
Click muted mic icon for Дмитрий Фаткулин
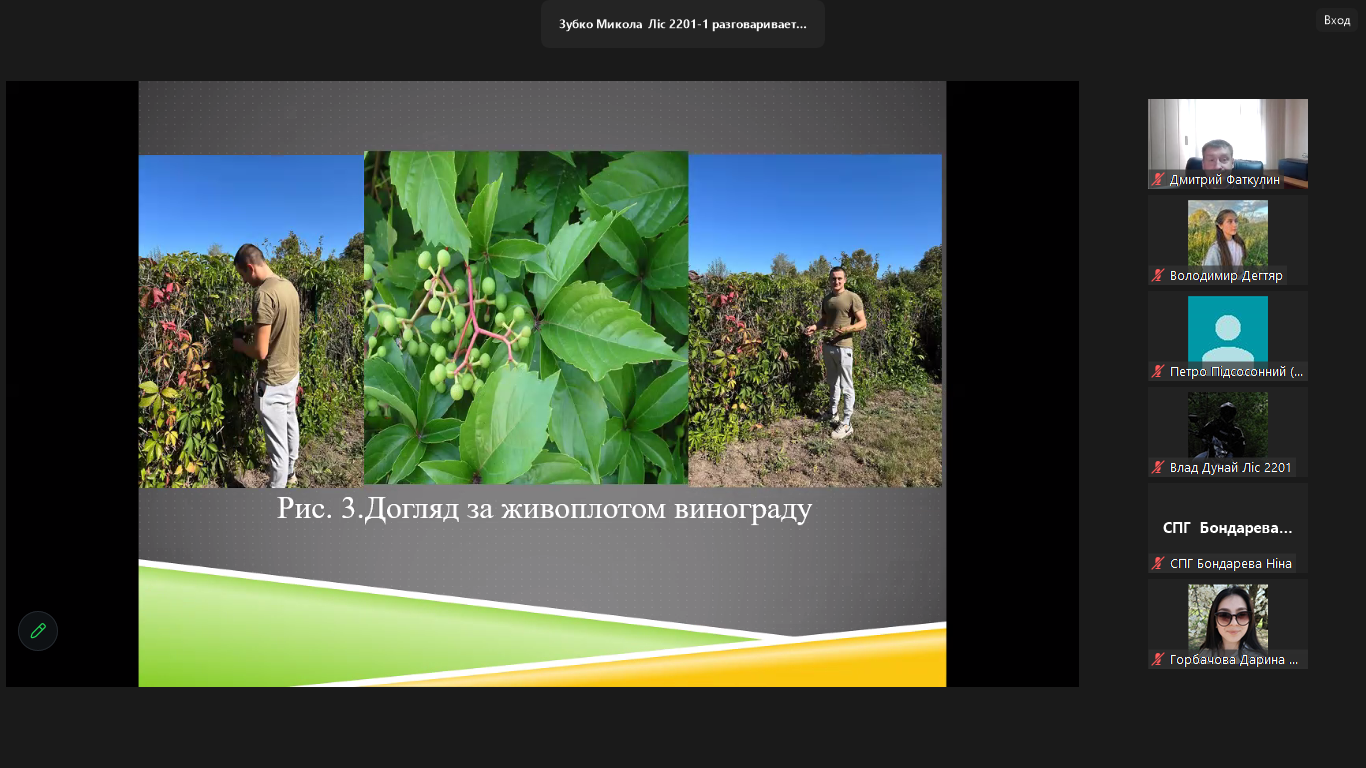[1159, 180]
